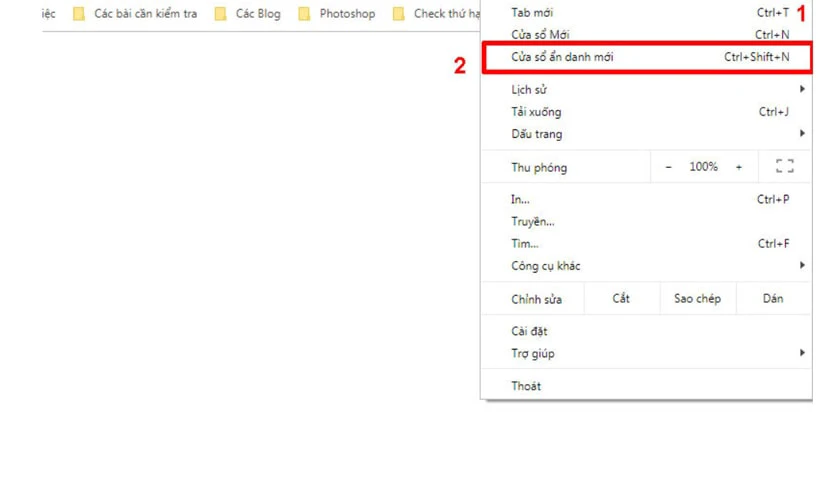Viewport: 840px width, 500px height.
Task: Choose 'In...' to print
Action: 646,199
